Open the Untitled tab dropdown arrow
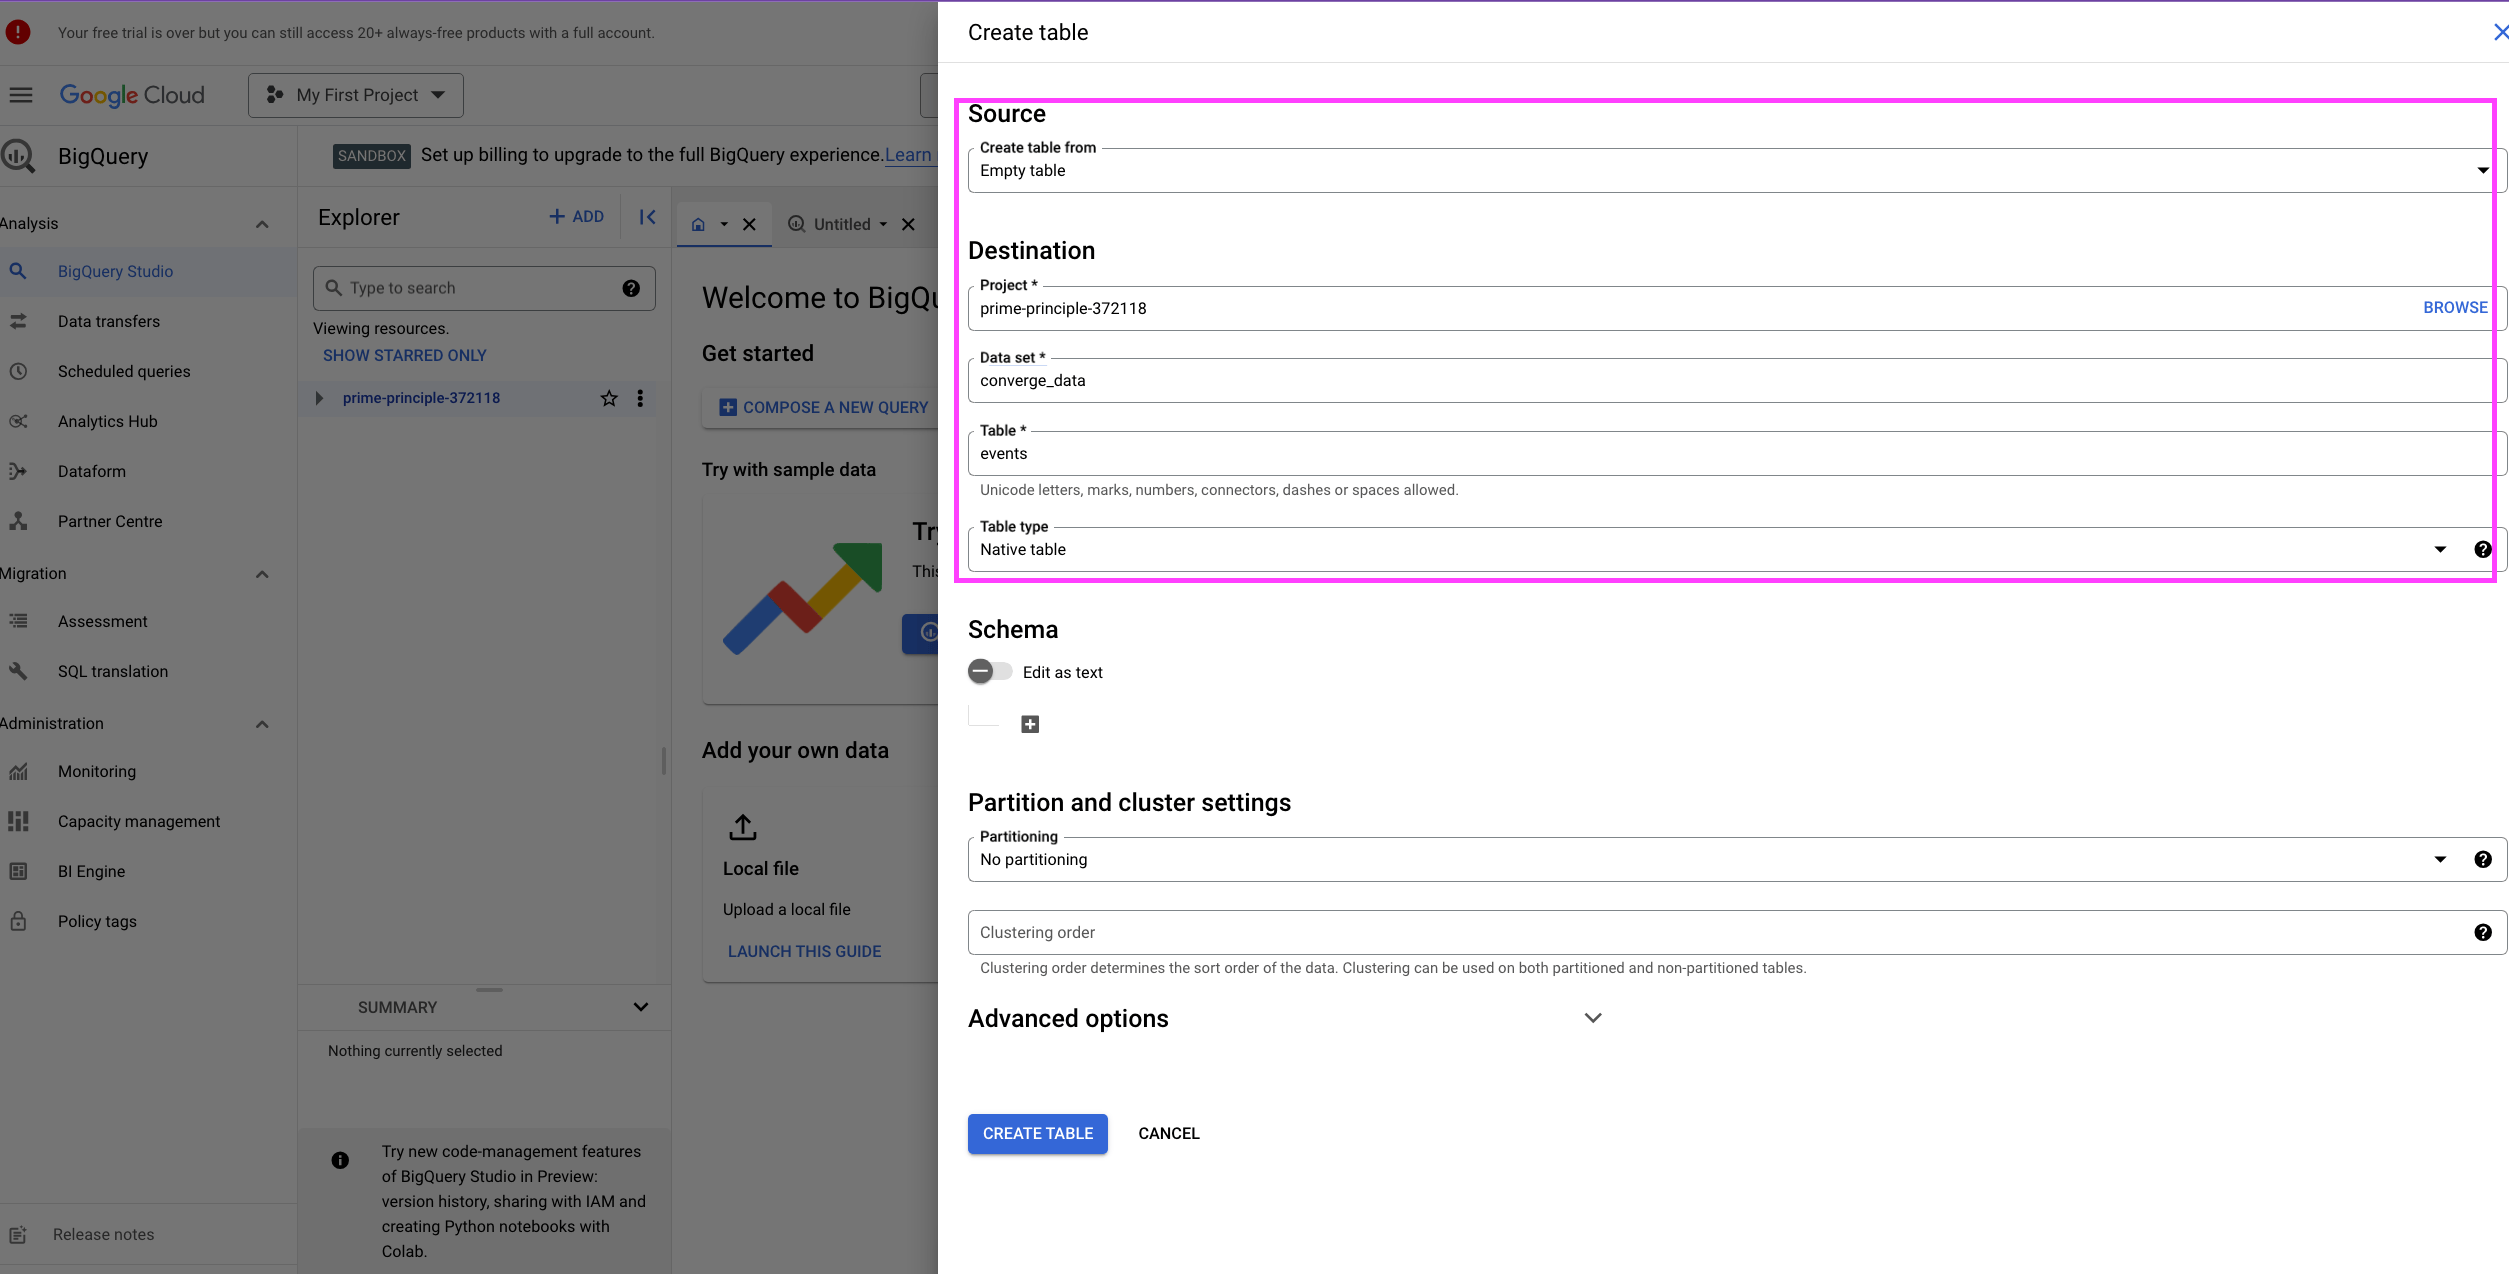 tap(883, 224)
